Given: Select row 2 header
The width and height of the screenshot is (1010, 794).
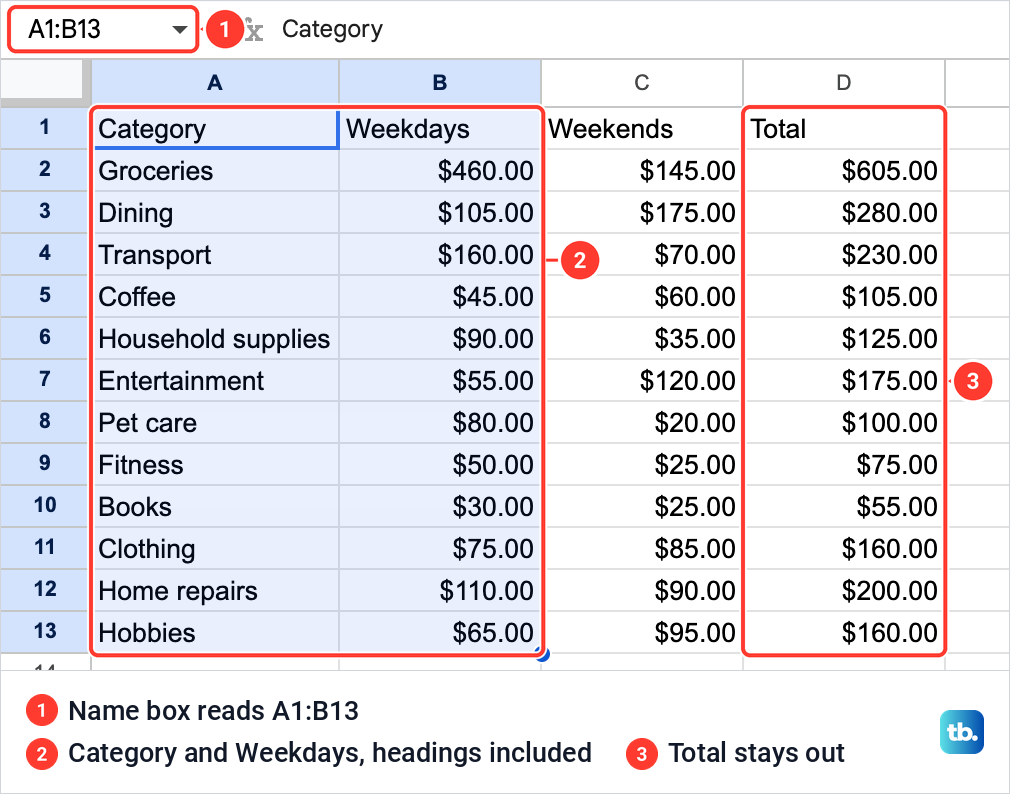Looking at the screenshot, I should [44, 169].
